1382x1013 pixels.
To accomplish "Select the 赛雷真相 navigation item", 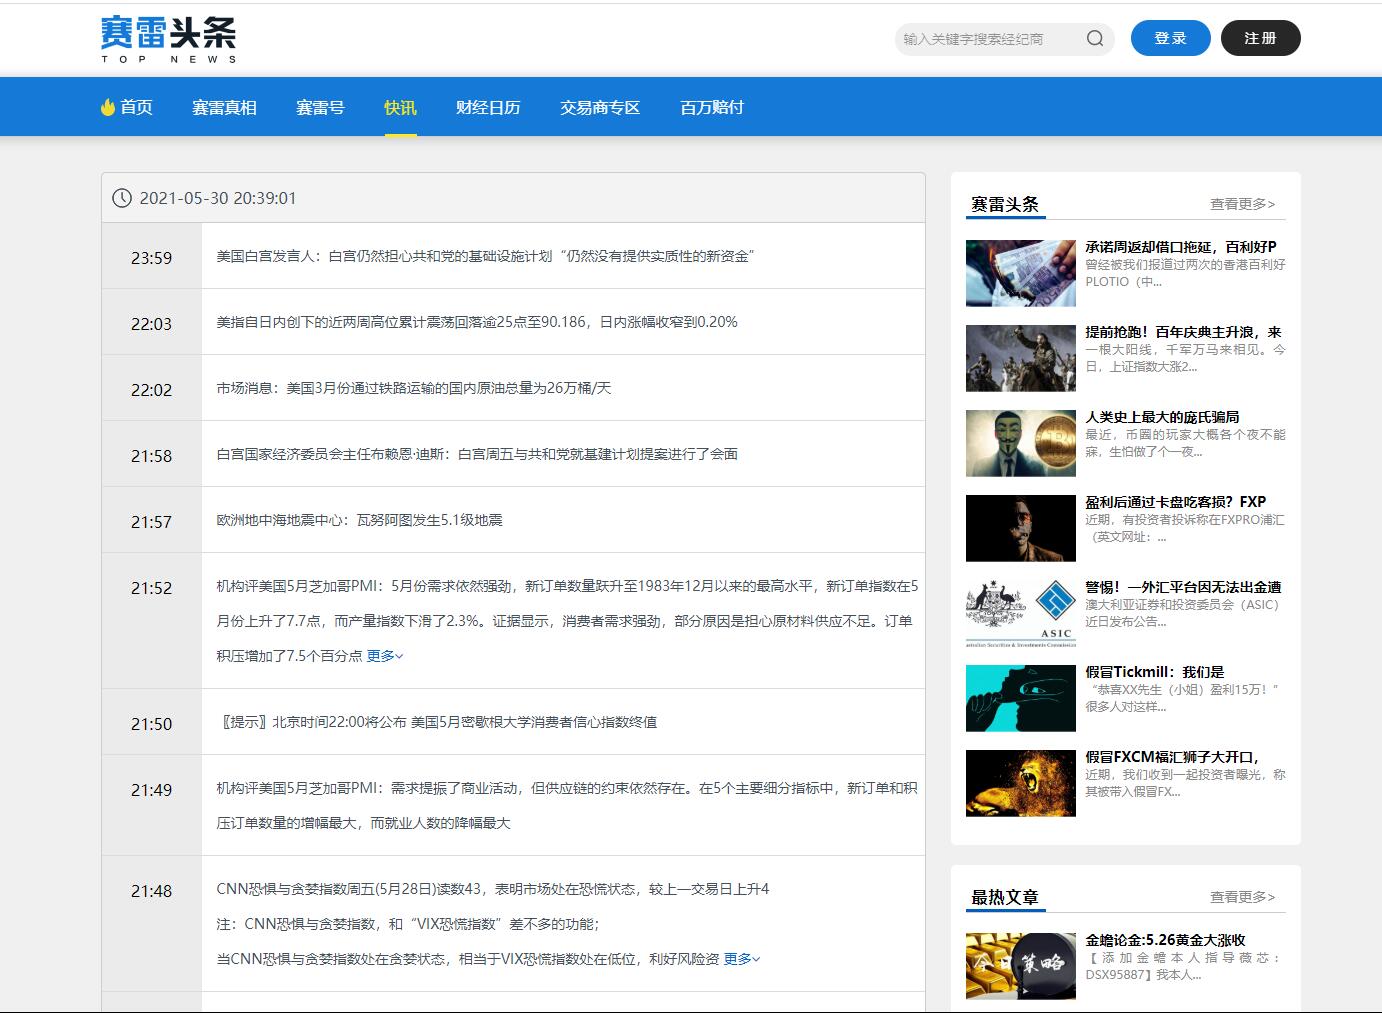I will coord(224,107).
